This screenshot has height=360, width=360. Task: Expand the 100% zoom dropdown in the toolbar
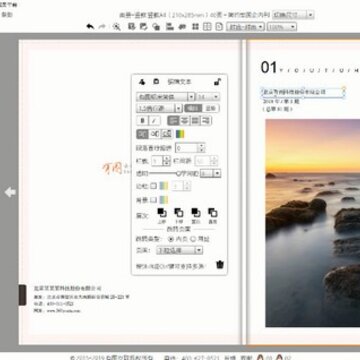coord(282,27)
